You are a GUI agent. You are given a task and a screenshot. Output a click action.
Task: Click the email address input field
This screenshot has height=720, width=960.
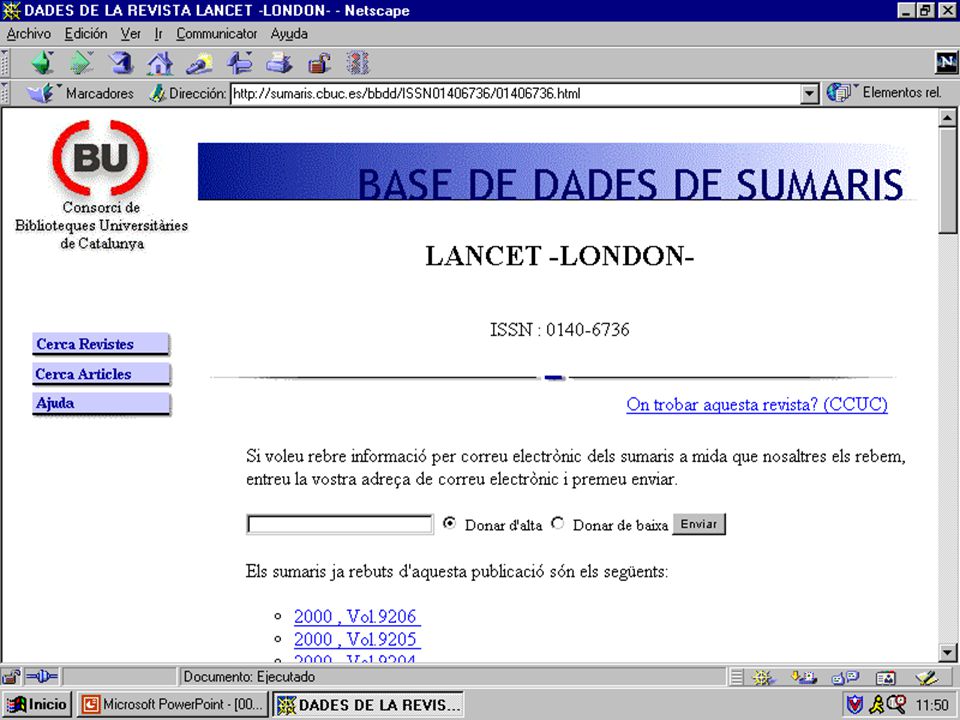(340, 525)
